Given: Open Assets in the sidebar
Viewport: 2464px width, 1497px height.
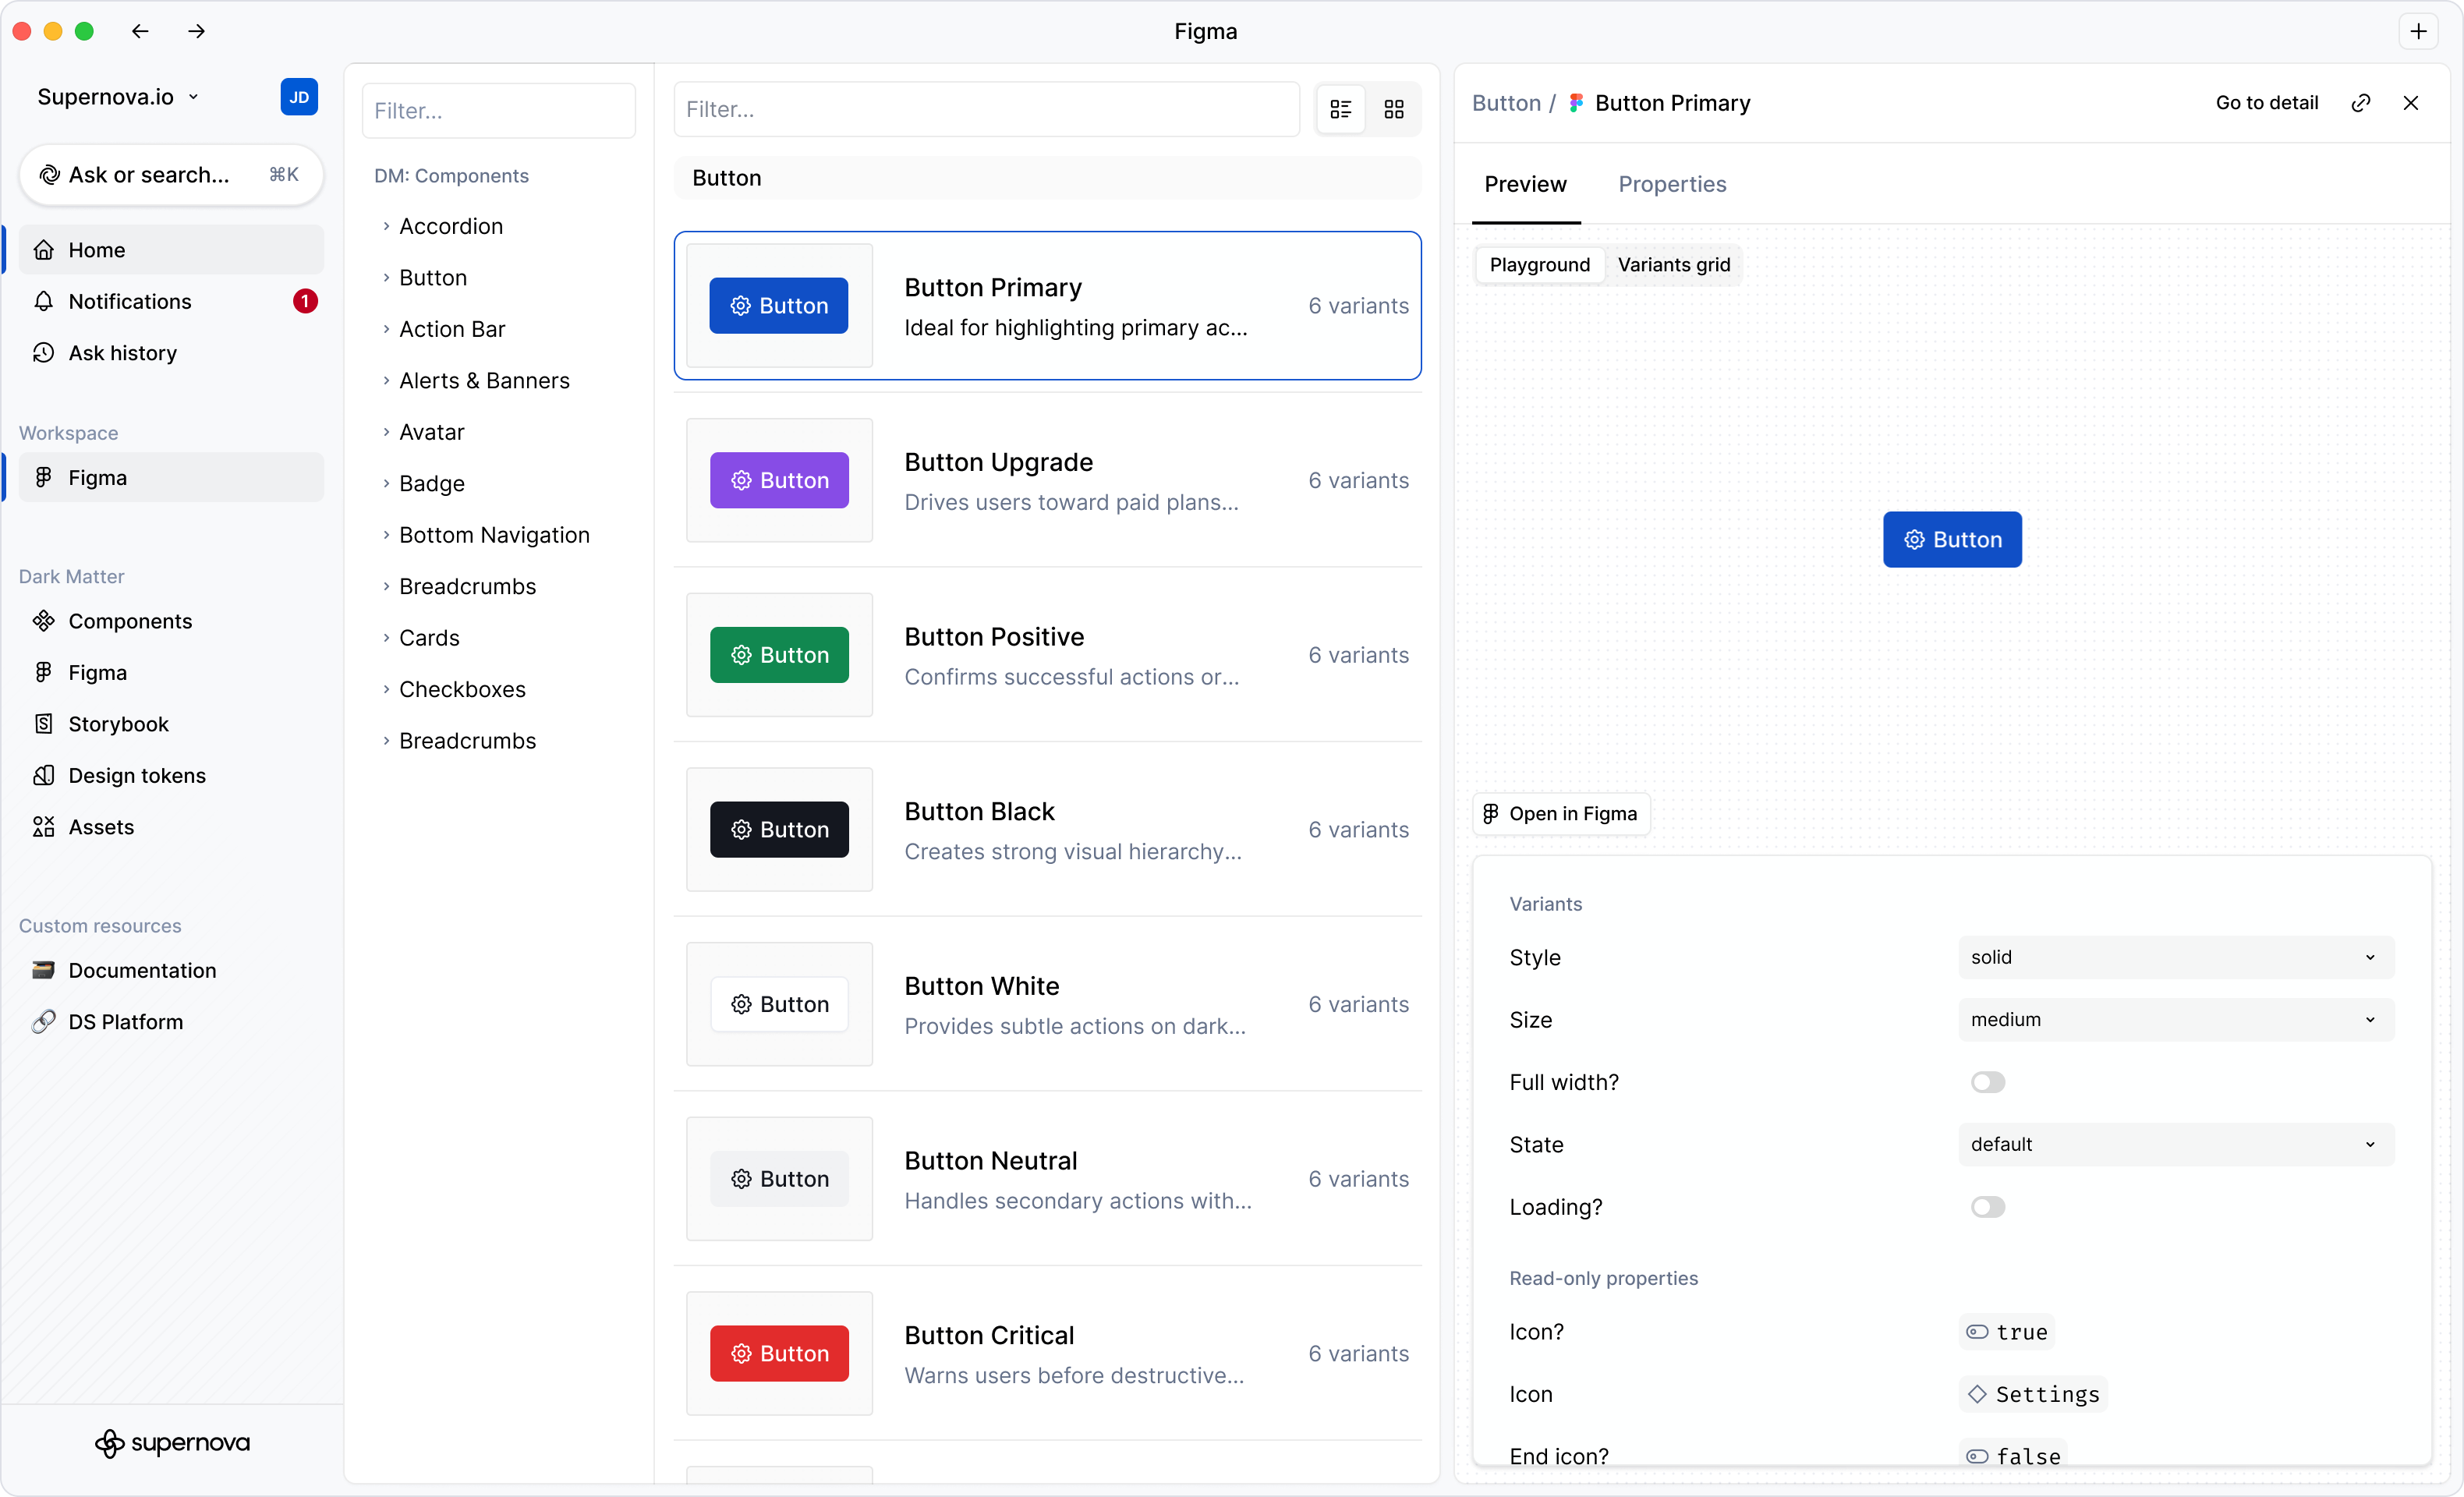Looking at the screenshot, I should point(100,827).
